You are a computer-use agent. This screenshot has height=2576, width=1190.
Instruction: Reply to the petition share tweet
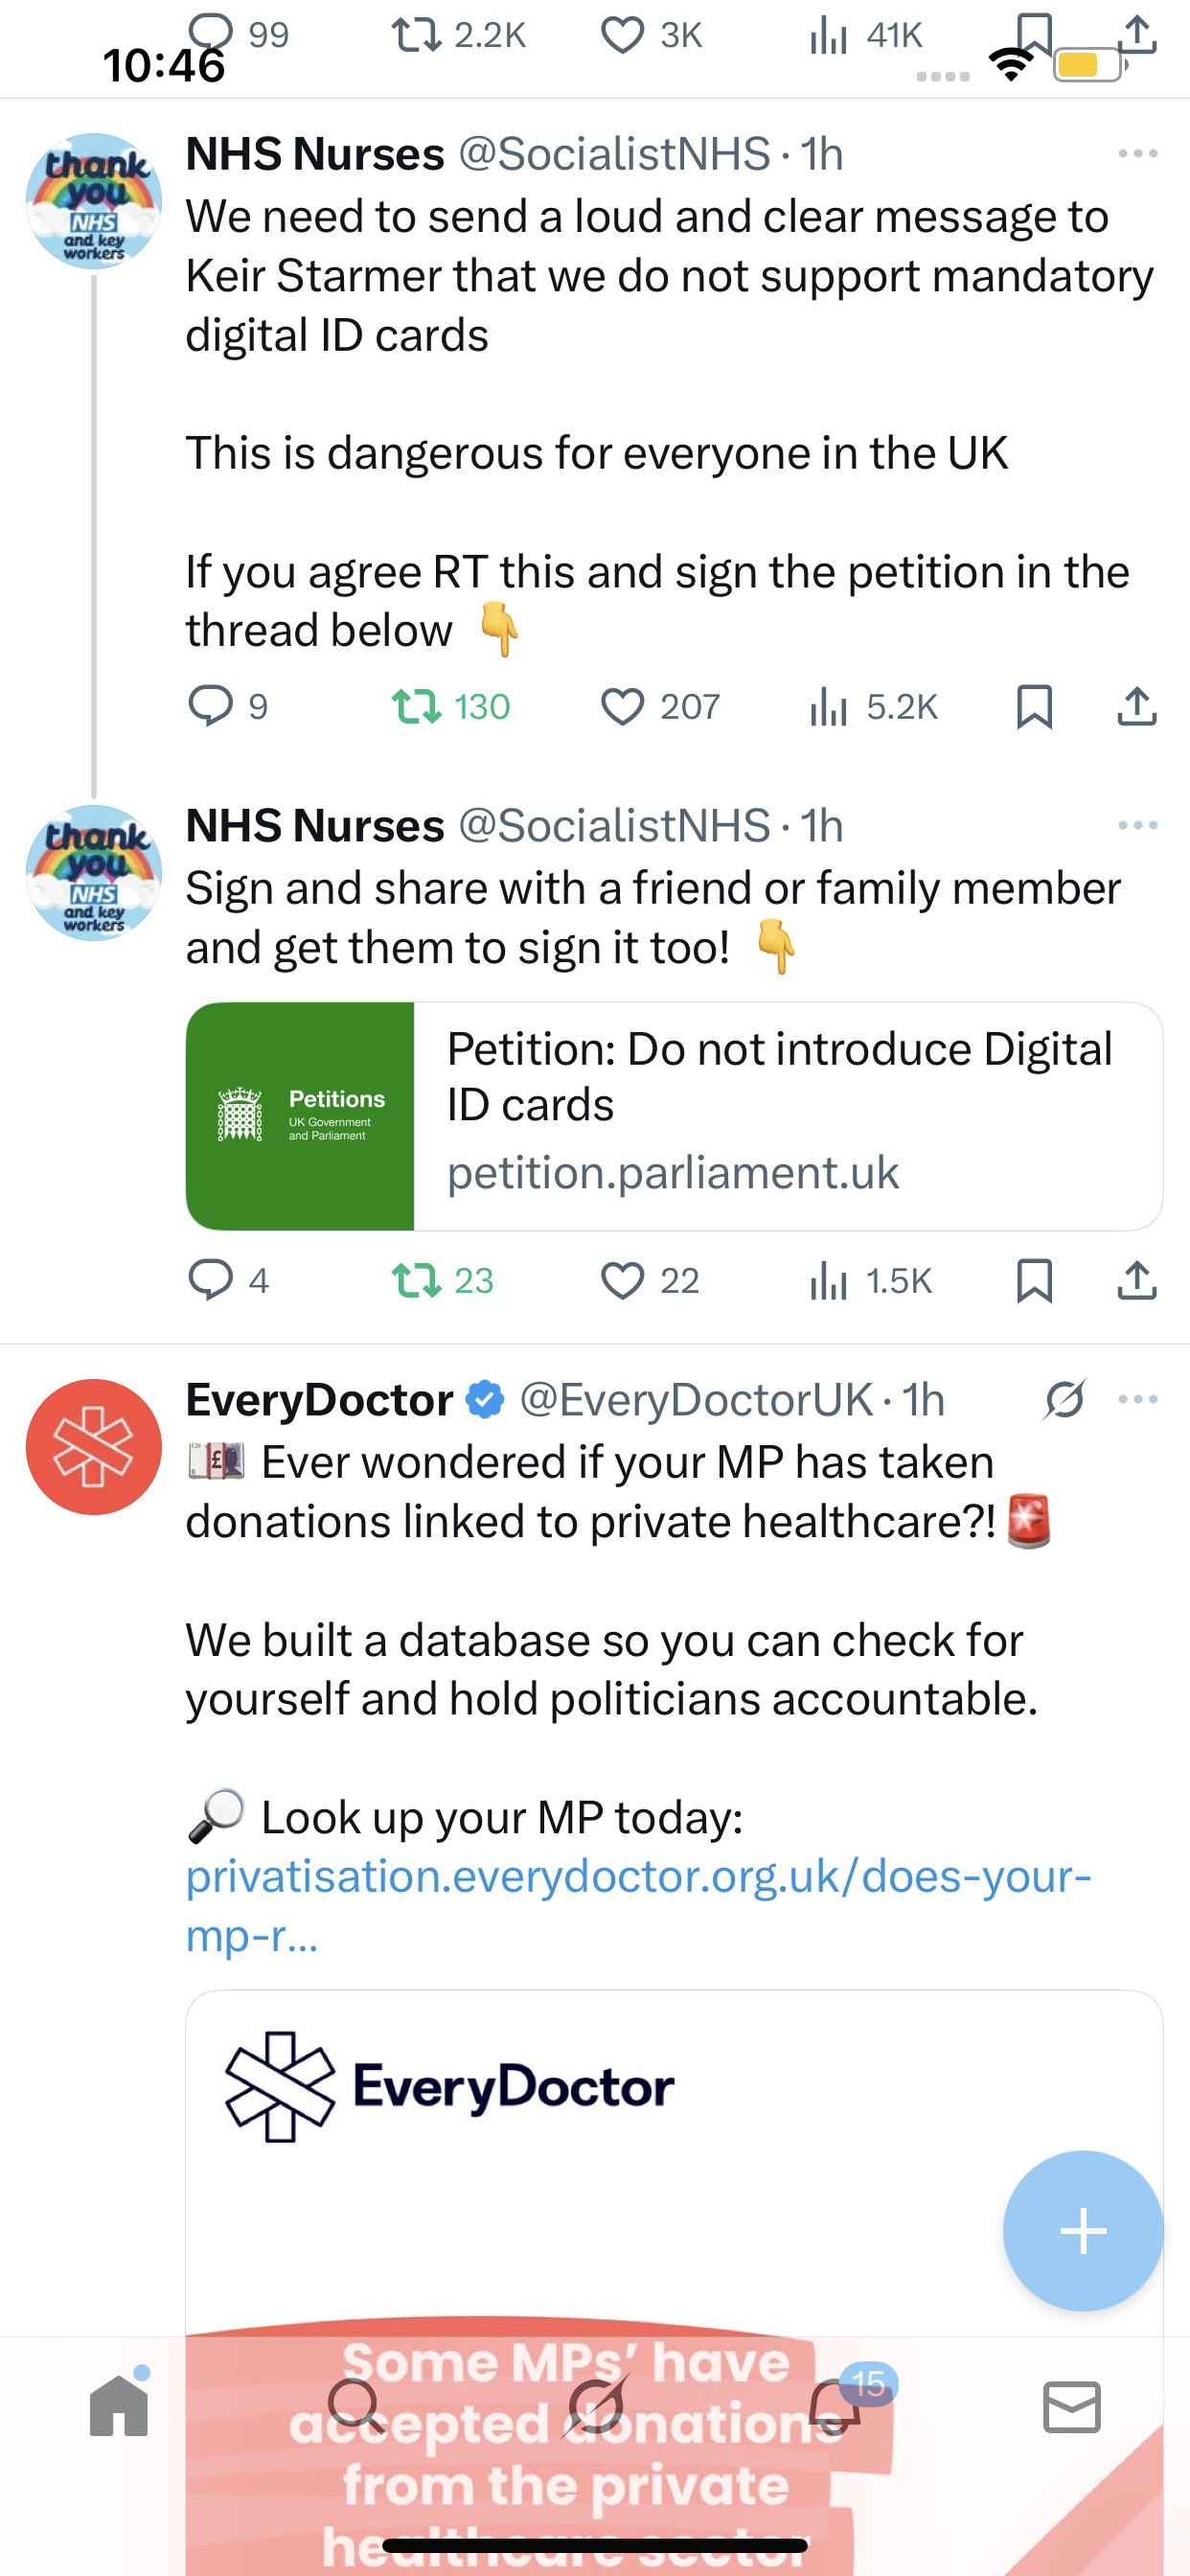coord(211,1280)
